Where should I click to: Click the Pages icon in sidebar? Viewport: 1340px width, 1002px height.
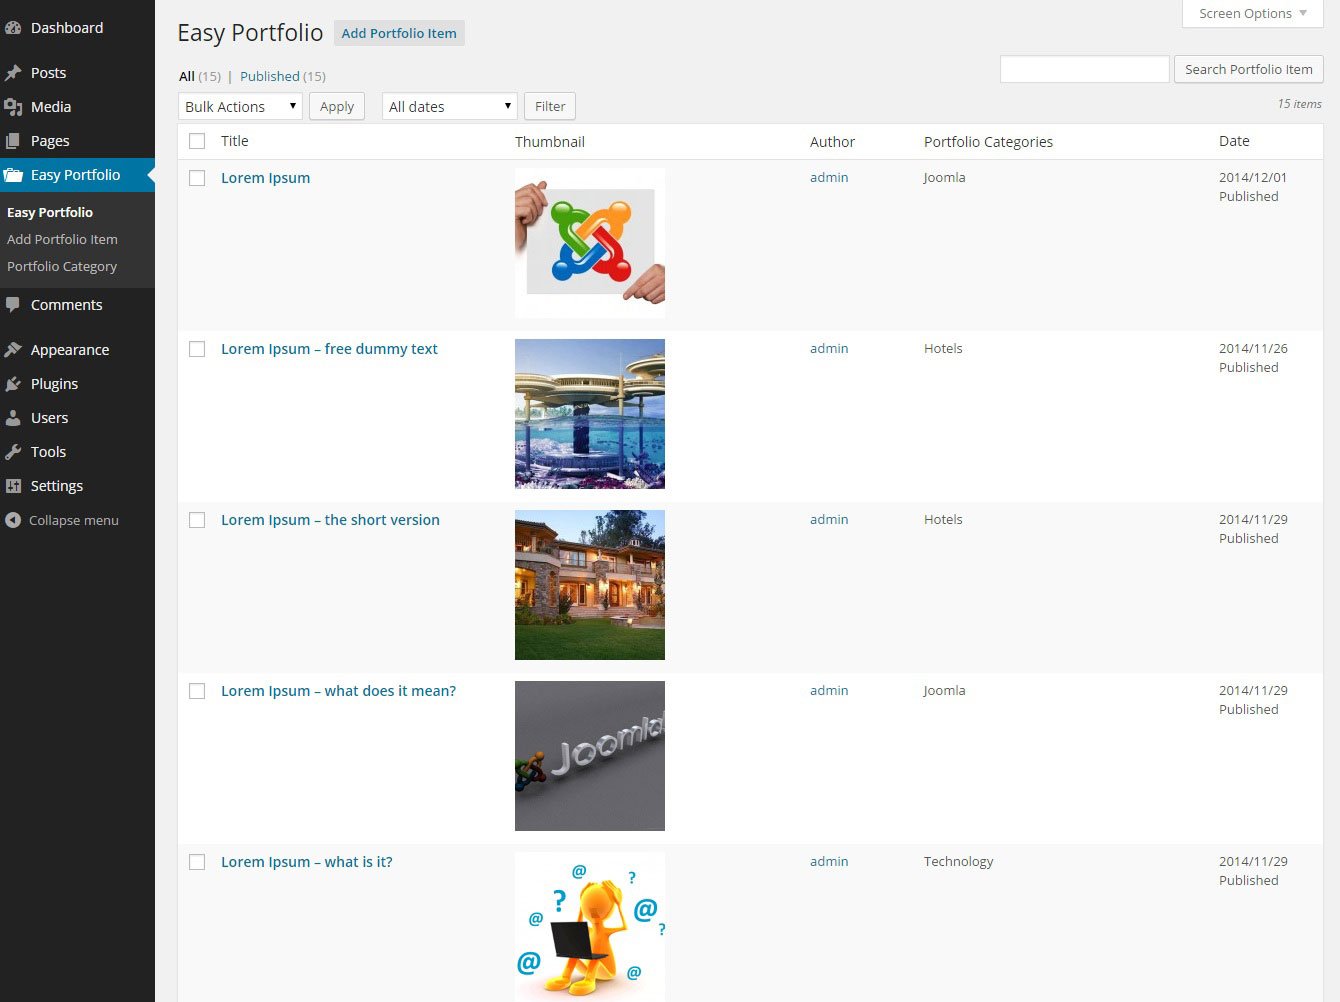pyautogui.click(x=13, y=141)
